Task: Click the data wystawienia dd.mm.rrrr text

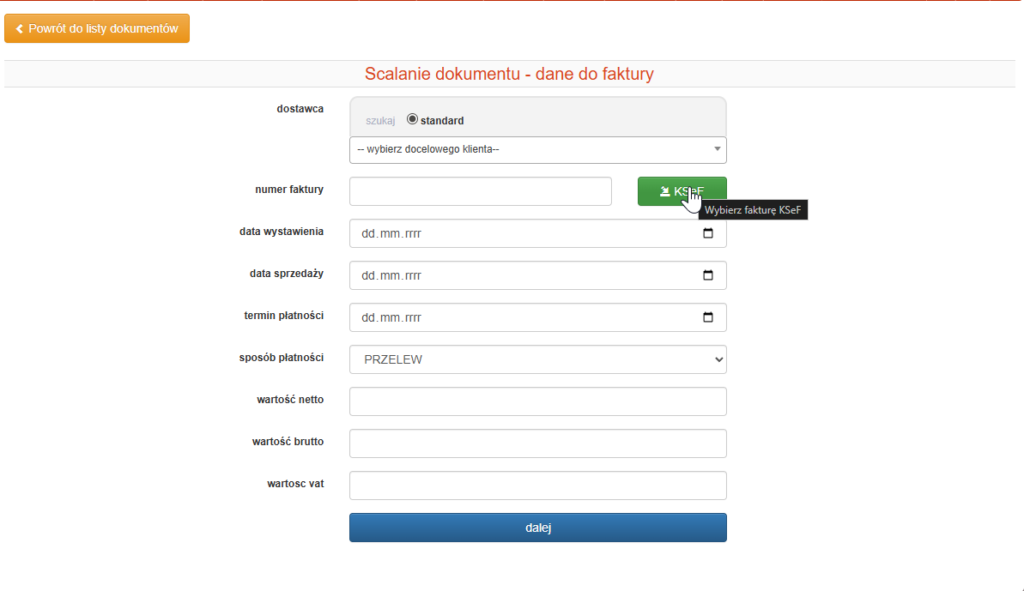Action: coord(391,234)
